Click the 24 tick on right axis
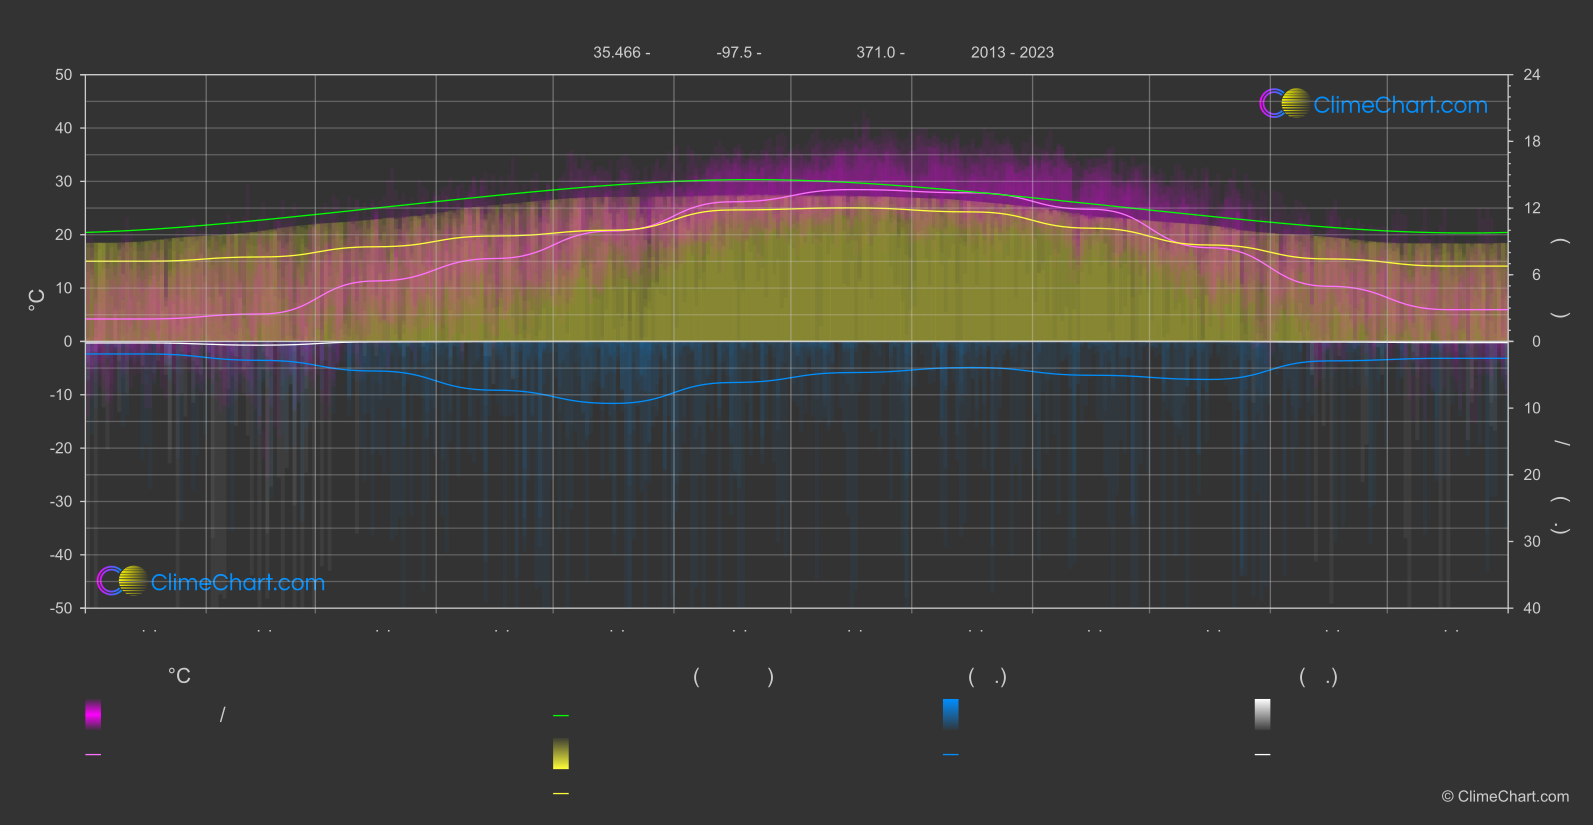Viewport: 1593px width, 825px height. 1532,75
